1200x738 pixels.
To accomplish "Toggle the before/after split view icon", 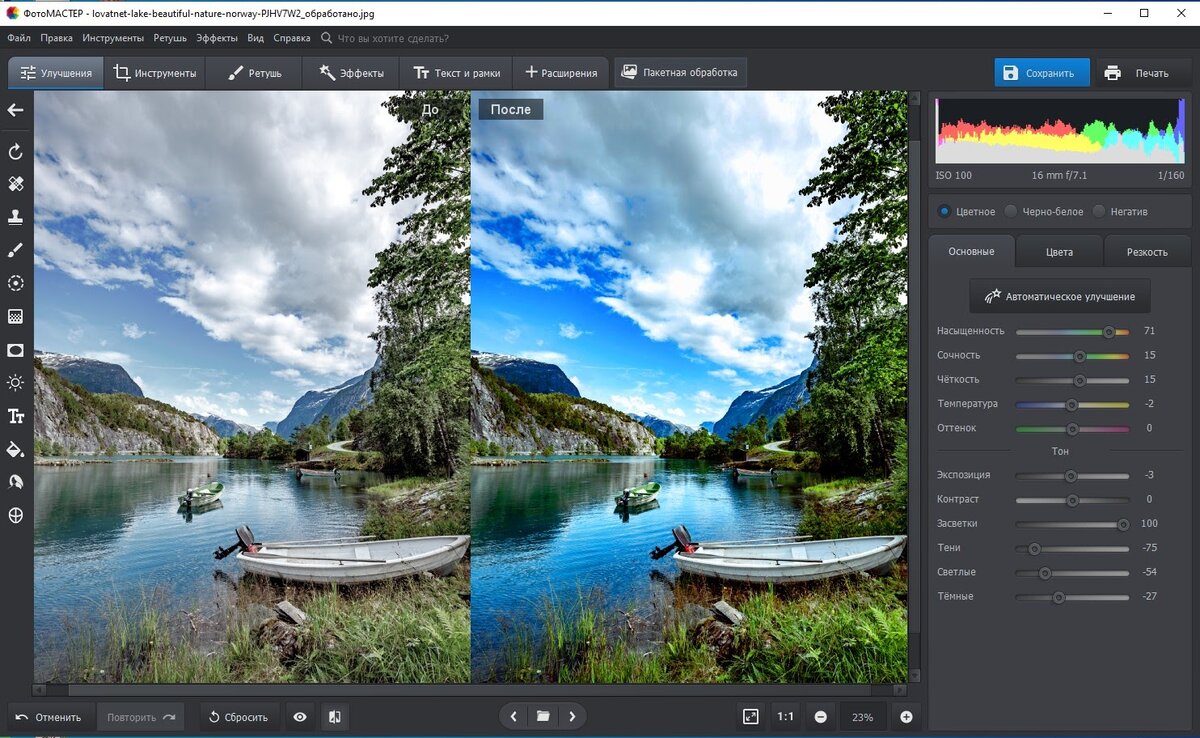I will [x=335, y=717].
